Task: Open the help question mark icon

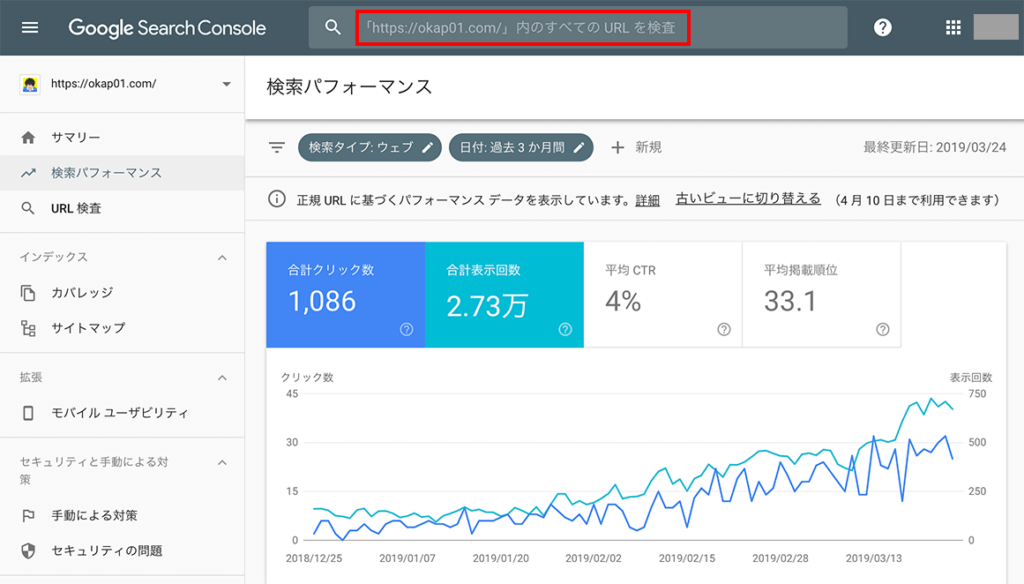Action: point(882,27)
